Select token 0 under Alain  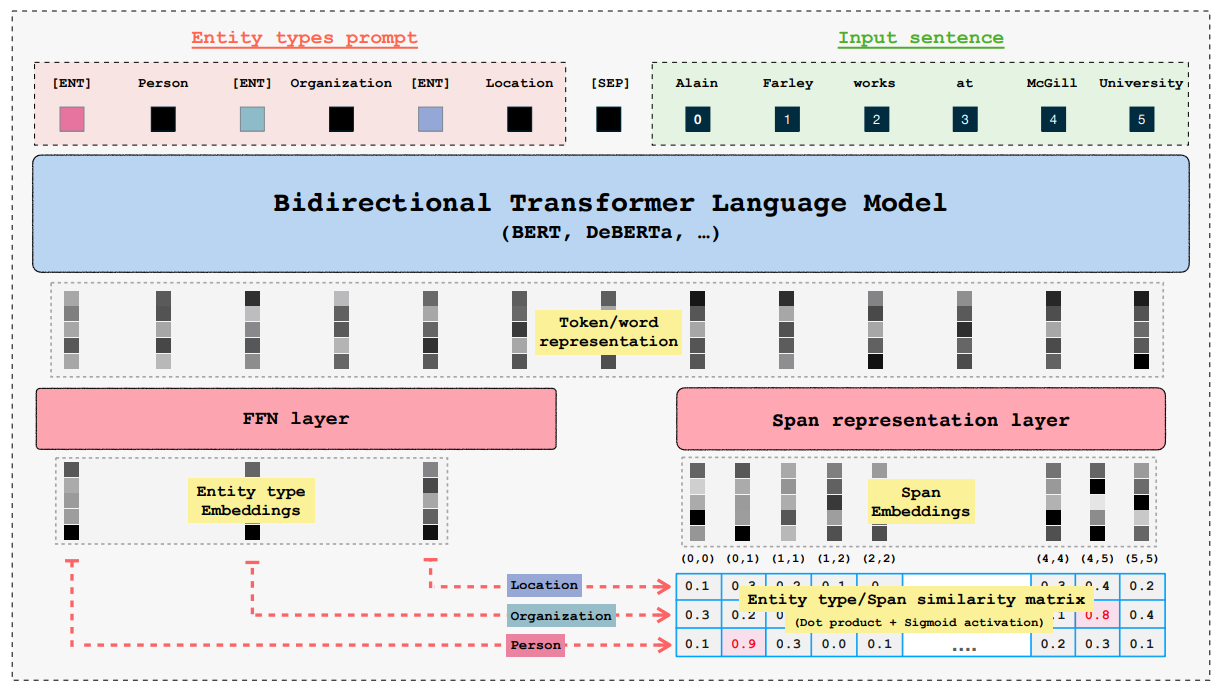[697, 119]
